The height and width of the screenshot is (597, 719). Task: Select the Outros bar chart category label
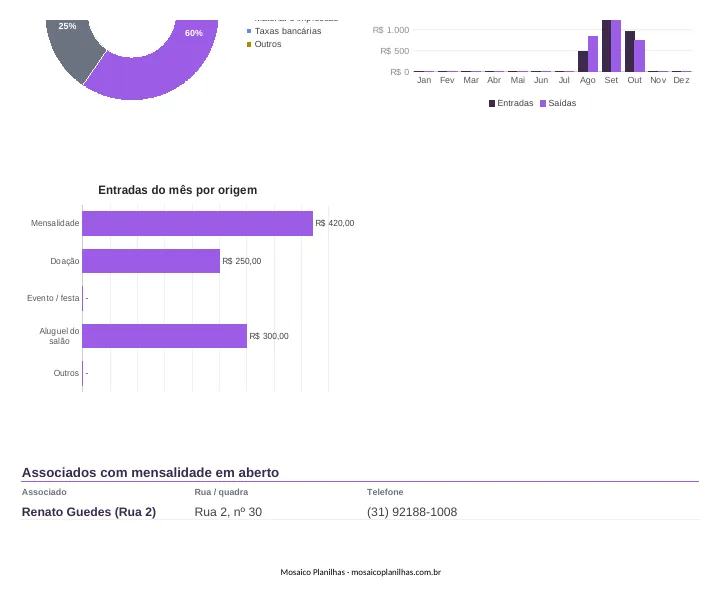point(66,373)
